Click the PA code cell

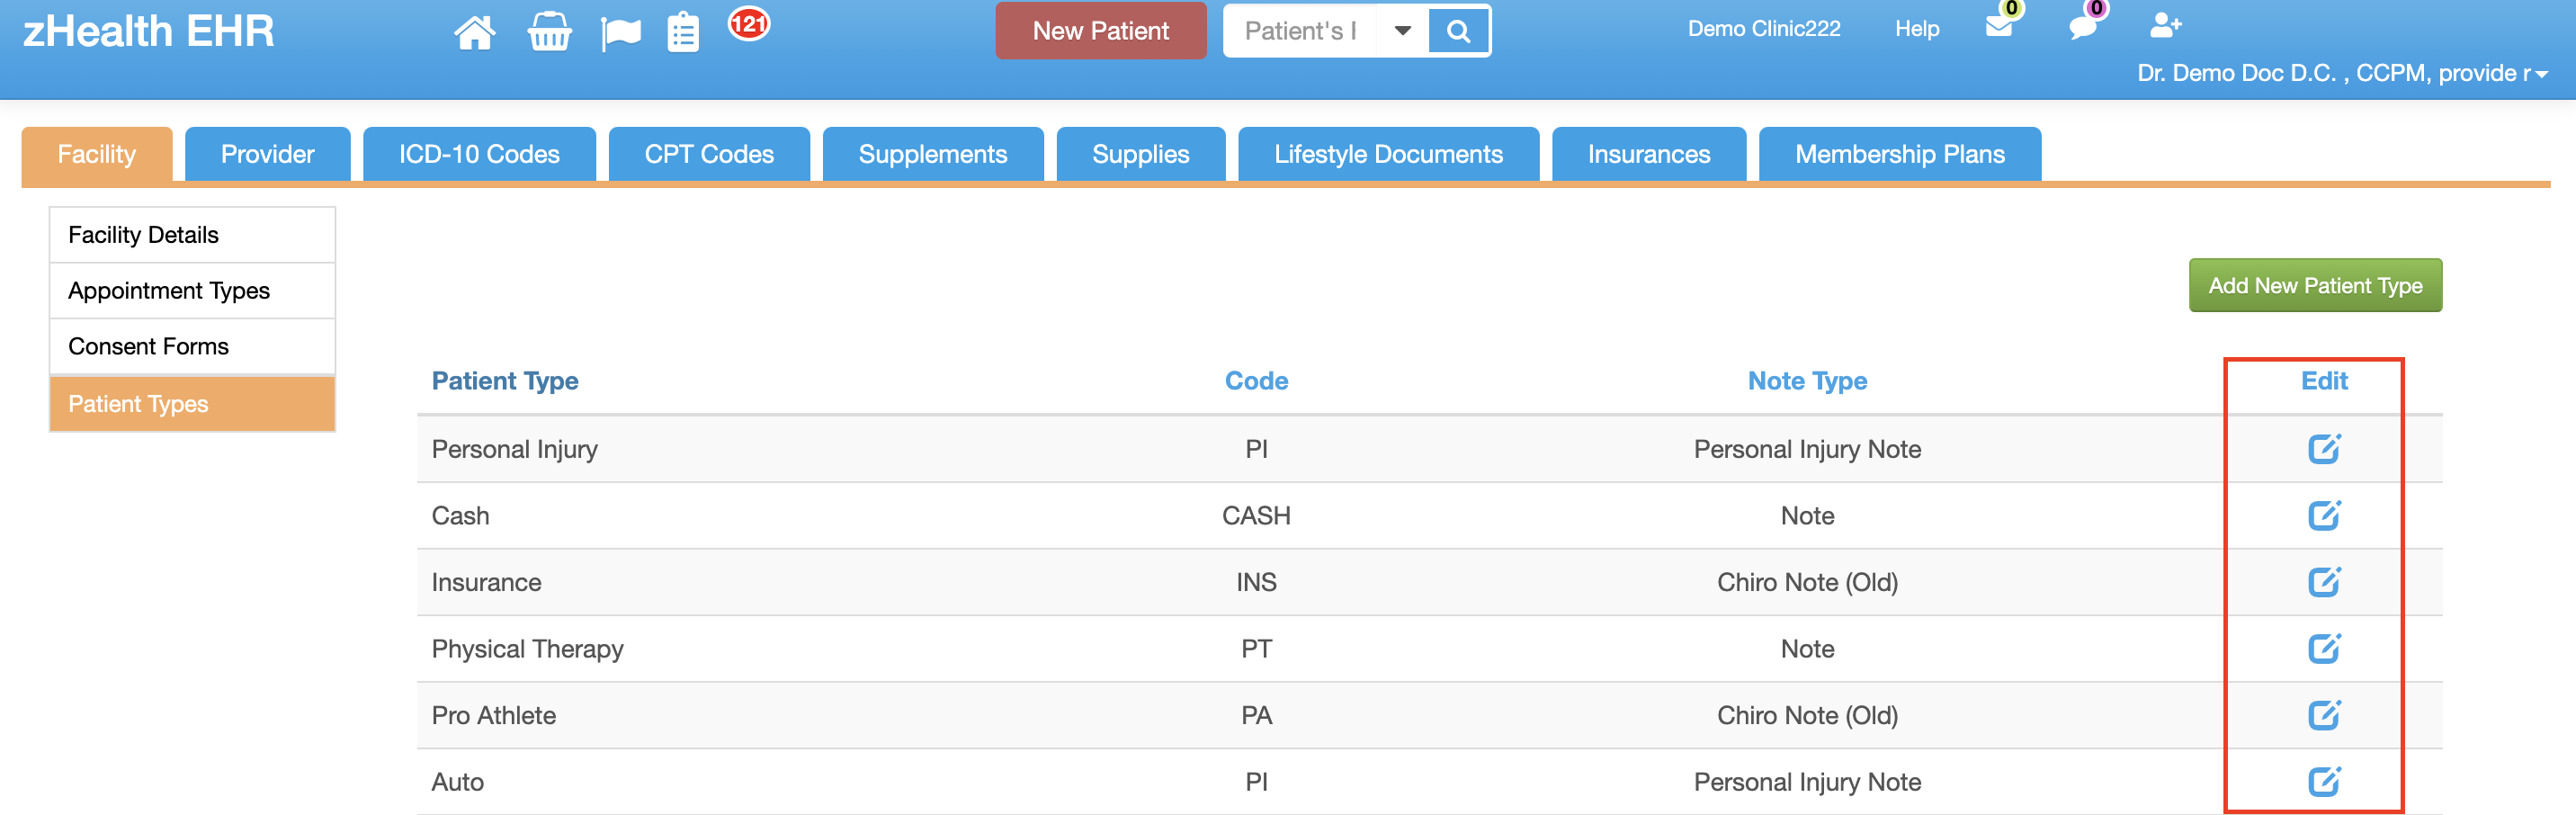(1256, 715)
